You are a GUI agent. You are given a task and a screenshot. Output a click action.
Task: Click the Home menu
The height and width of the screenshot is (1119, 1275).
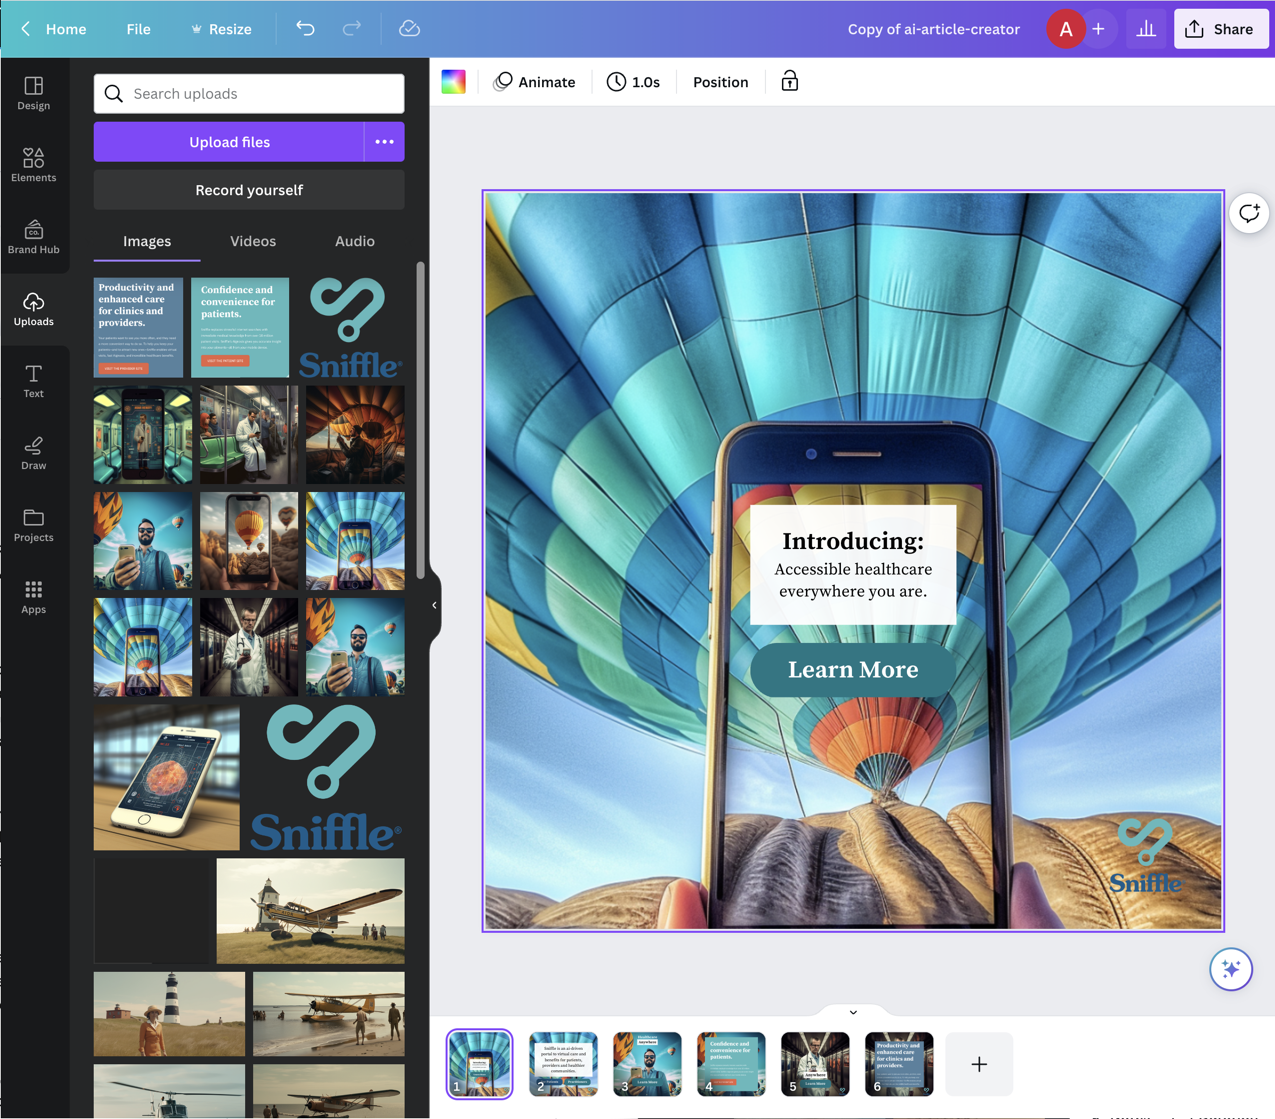(66, 29)
